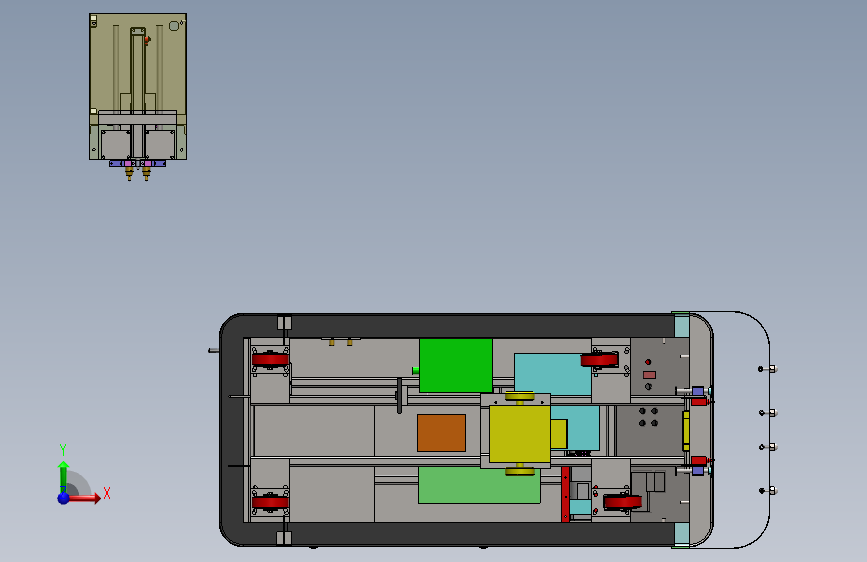The image size is (867, 562).
Task: Pick the upper-left red caster wheel
Action: tap(270, 360)
